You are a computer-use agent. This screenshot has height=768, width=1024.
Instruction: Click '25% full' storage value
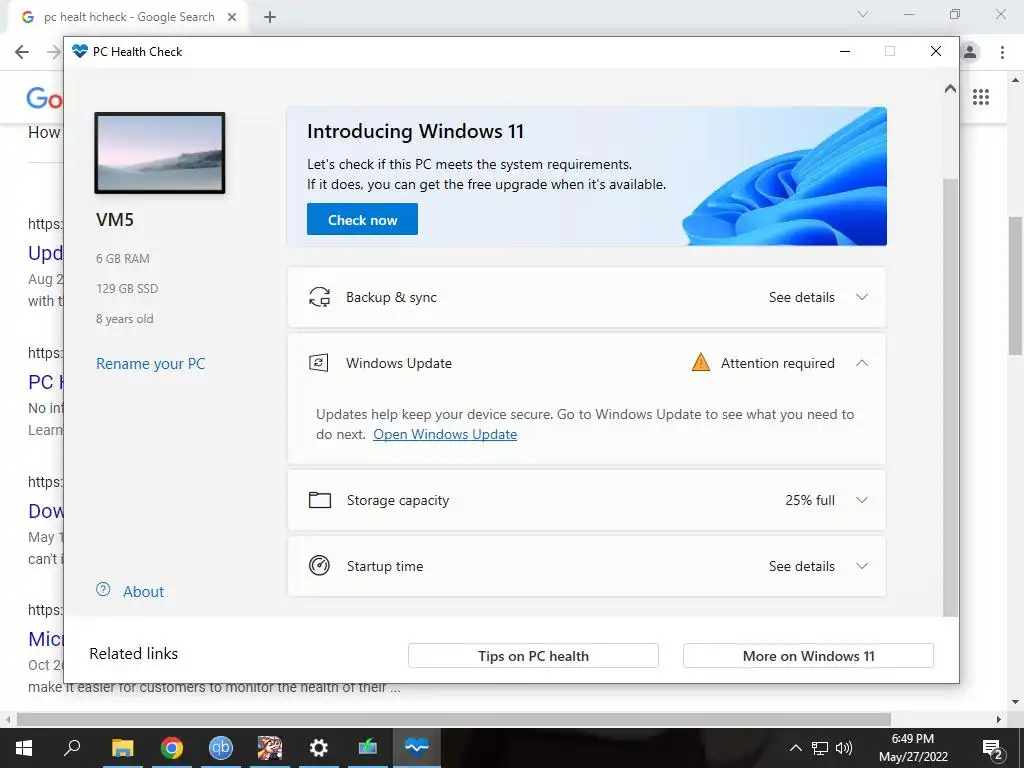[810, 500]
